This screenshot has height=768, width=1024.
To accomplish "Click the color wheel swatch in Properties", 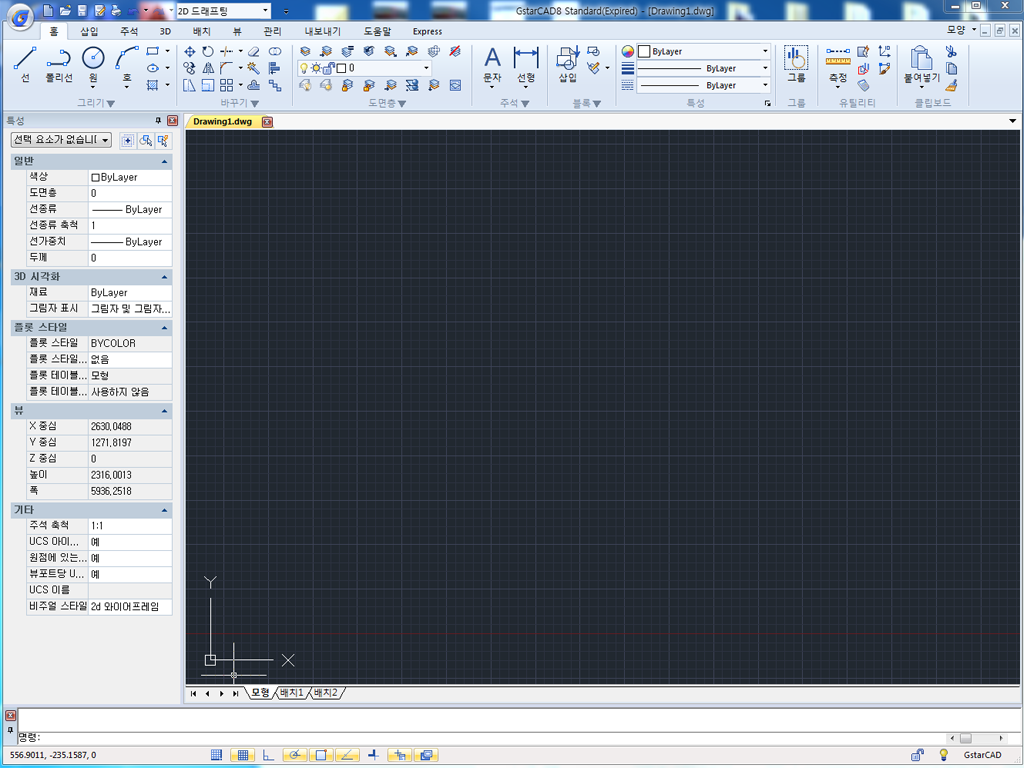I will pyautogui.click(x=628, y=52).
